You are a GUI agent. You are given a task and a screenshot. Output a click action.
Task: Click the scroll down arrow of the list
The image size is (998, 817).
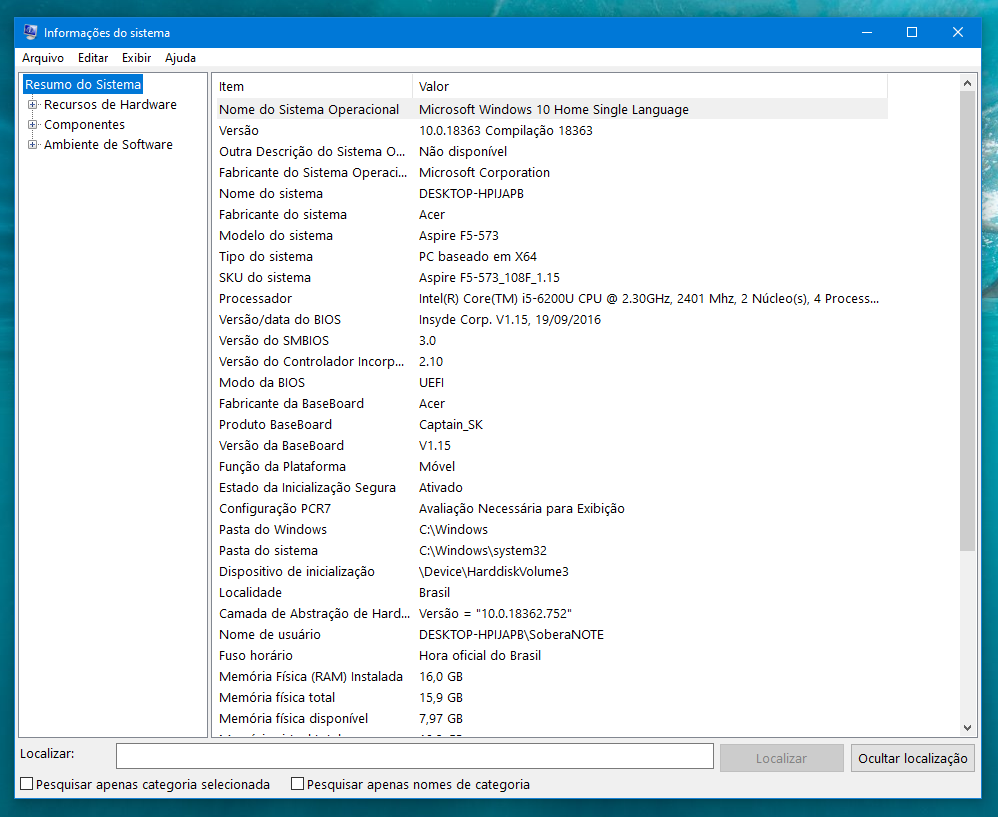click(967, 728)
